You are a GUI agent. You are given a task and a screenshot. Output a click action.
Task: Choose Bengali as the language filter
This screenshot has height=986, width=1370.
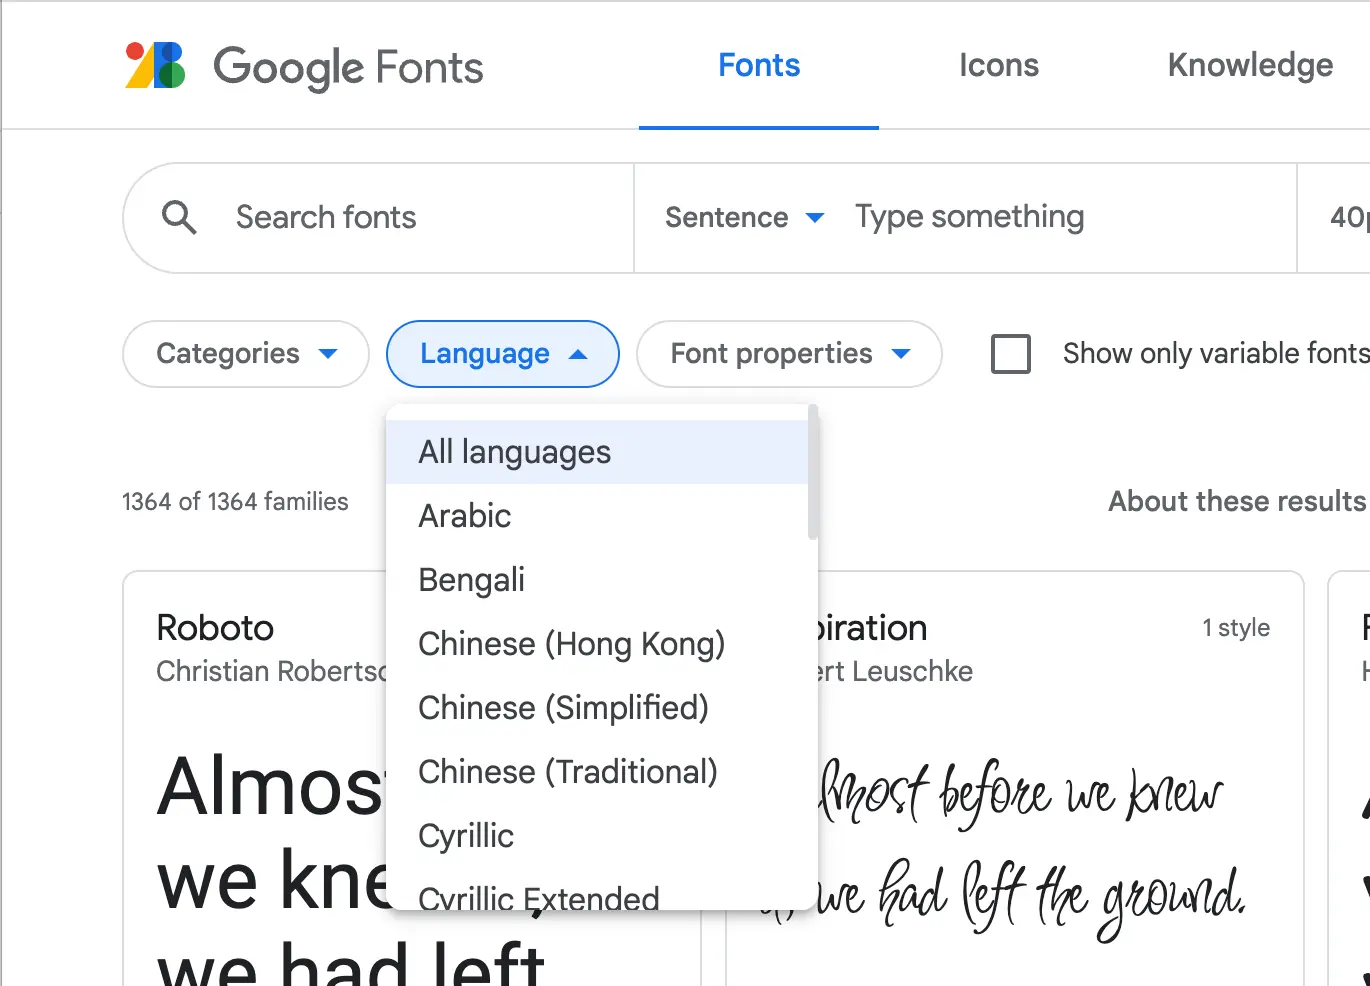(471, 580)
